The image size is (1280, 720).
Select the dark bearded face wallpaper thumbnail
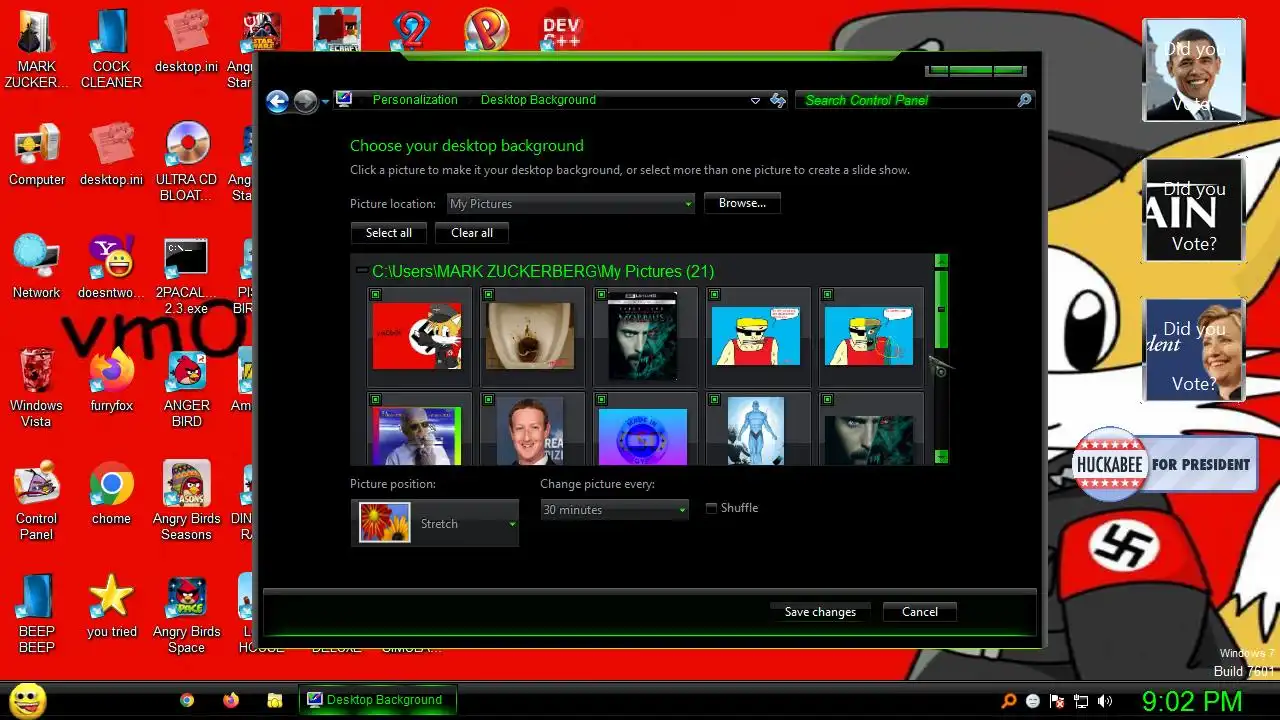869,440
